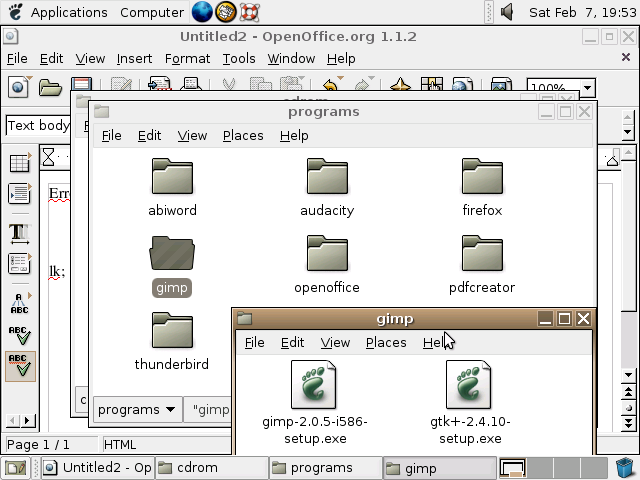The width and height of the screenshot is (640, 480).
Task: Click the paragraph style Text body field
Action: (x=40, y=125)
